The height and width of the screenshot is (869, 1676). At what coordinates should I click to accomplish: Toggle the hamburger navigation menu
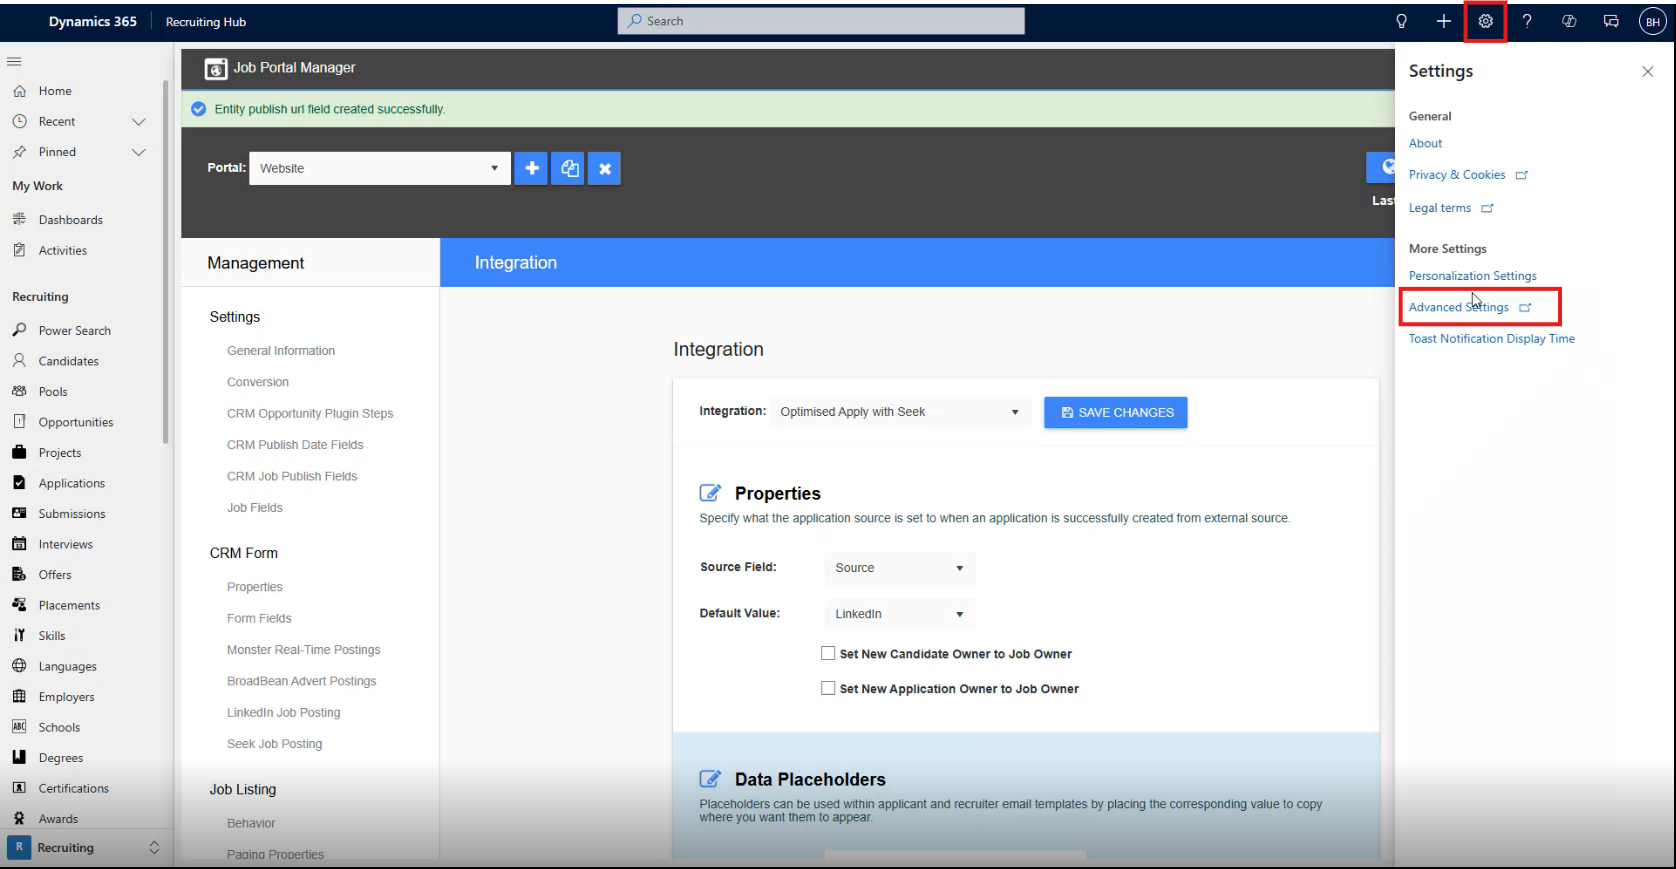[14, 61]
